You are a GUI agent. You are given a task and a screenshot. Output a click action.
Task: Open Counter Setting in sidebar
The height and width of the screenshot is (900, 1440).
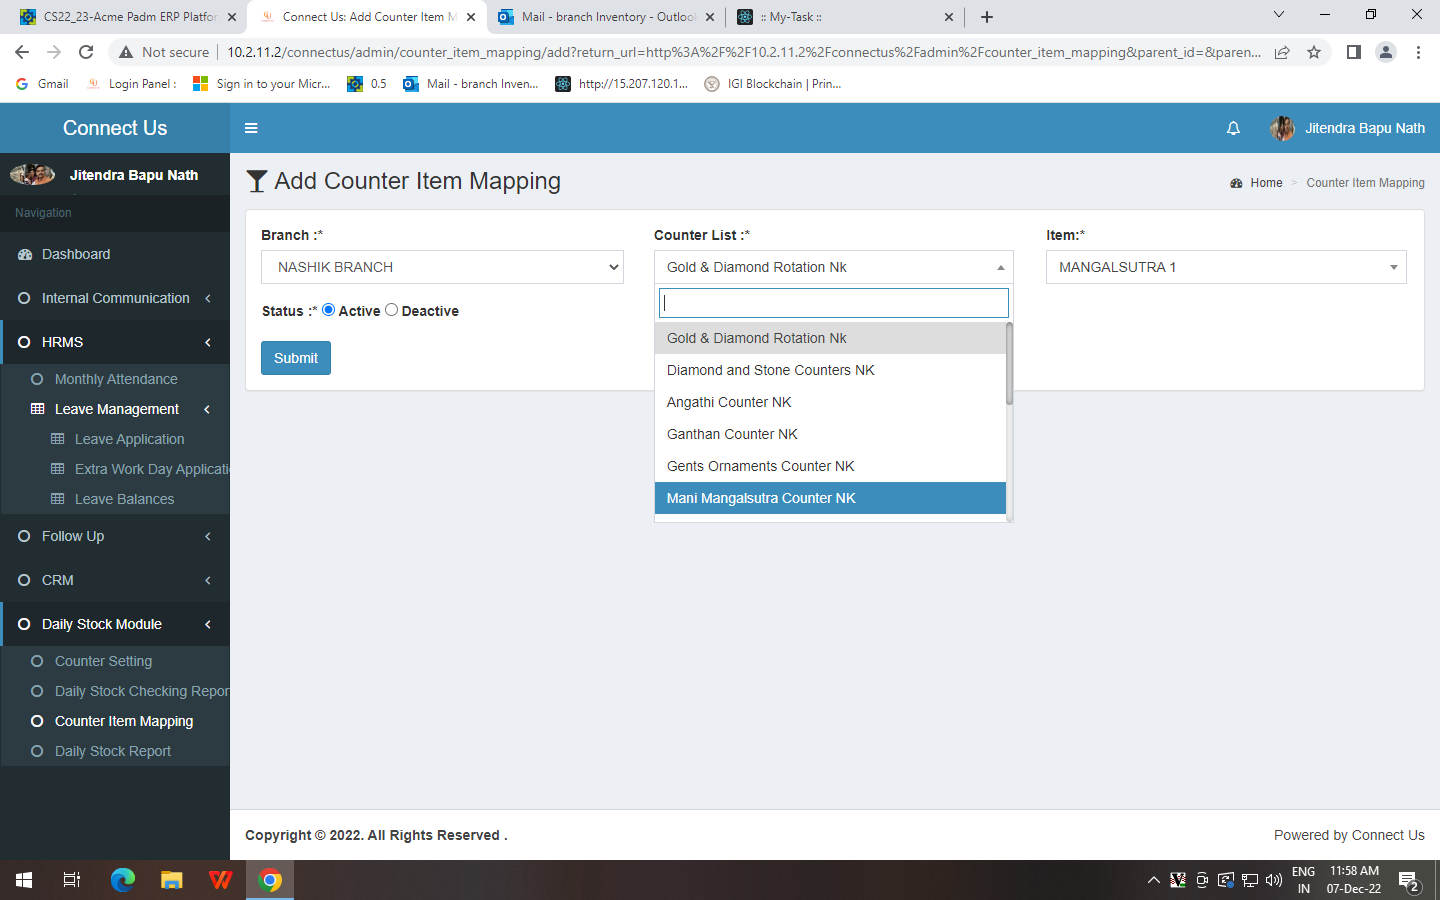click(103, 661)
